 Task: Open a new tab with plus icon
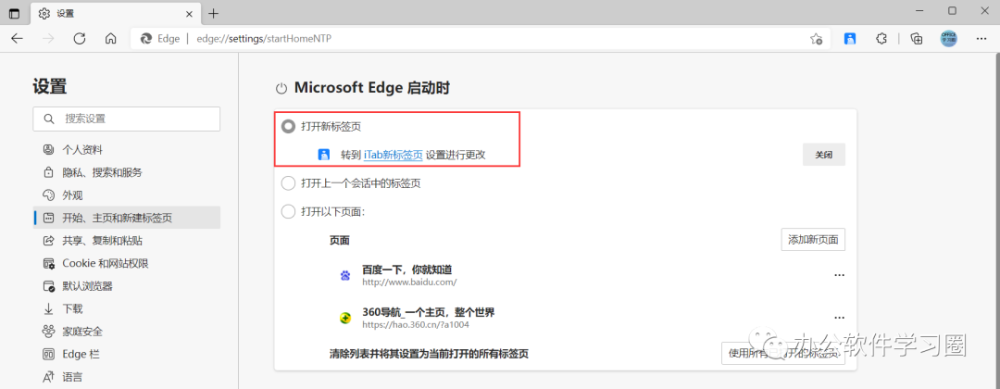pyautogui.click(x=214, y=13)
